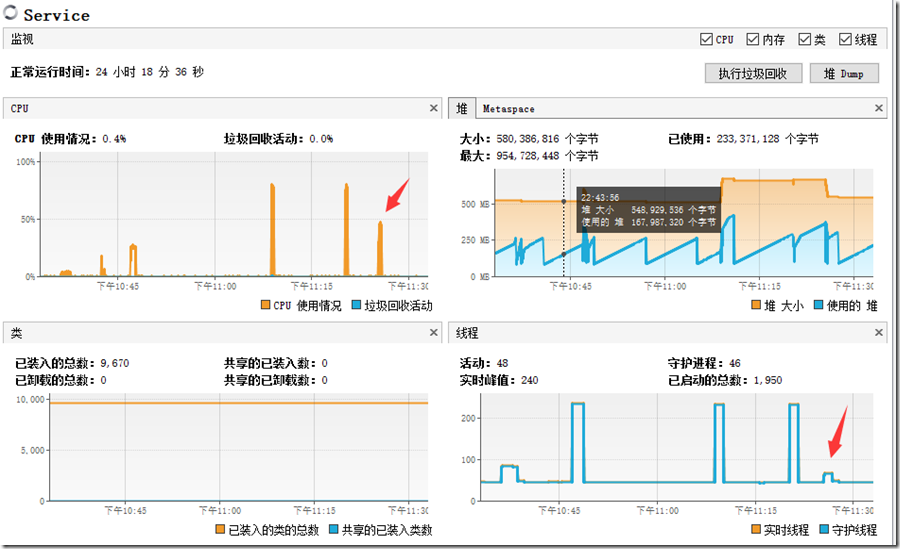Click the 守护进程 46 value
The height and width of the screenshot is (549, 900).
[735, 364]
